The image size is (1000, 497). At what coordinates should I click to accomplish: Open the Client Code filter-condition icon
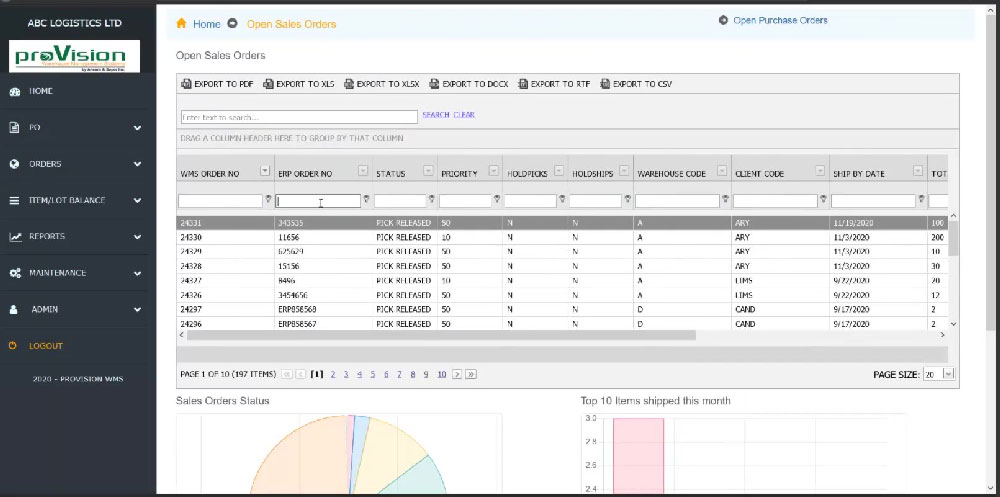pos(824,199)
